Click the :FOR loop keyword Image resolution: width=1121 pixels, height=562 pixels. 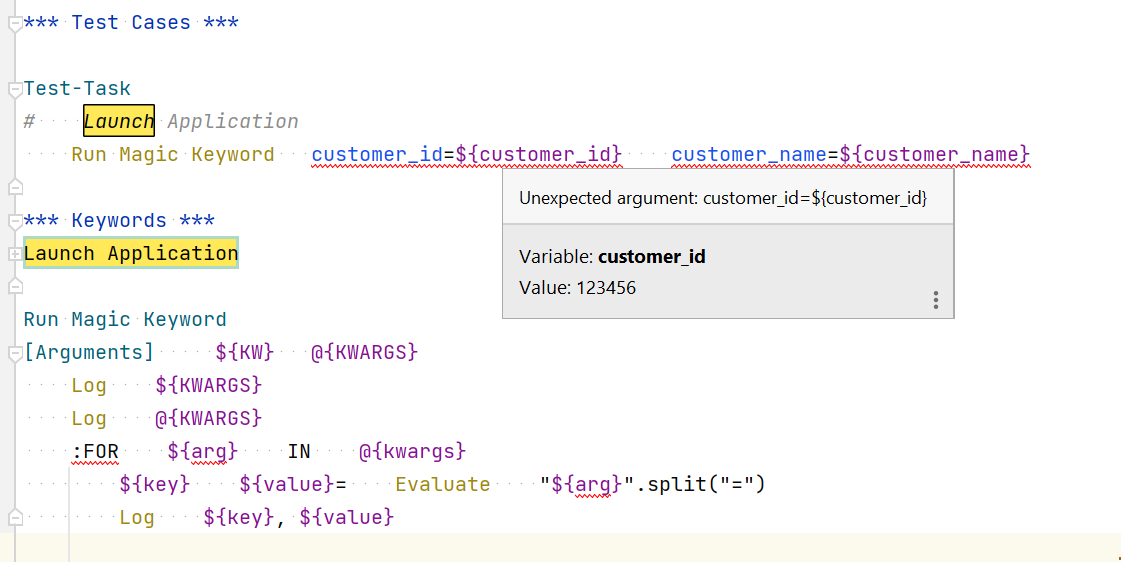tap(95, 452)
